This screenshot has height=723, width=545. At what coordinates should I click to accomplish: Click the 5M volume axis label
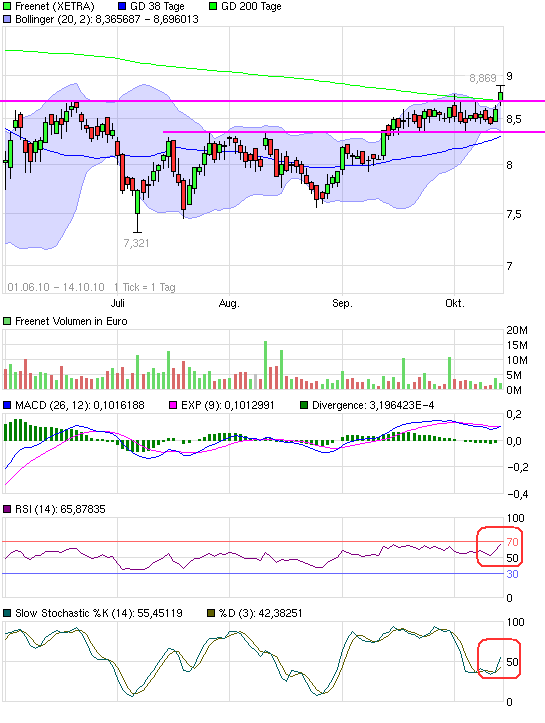pyautogui.click(x=517, y=375)
